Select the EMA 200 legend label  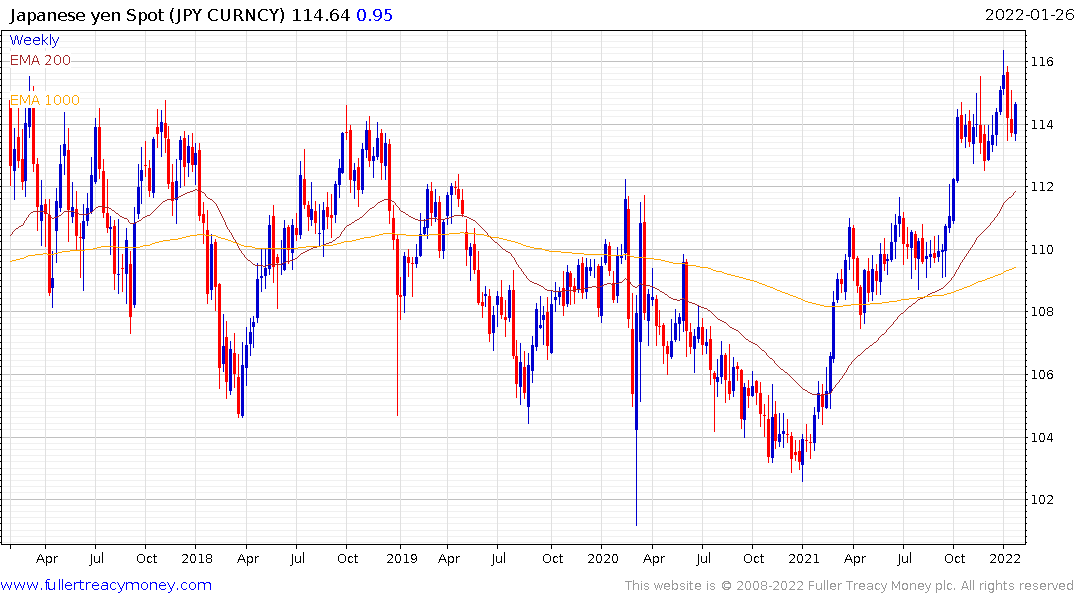click(40, 60)
